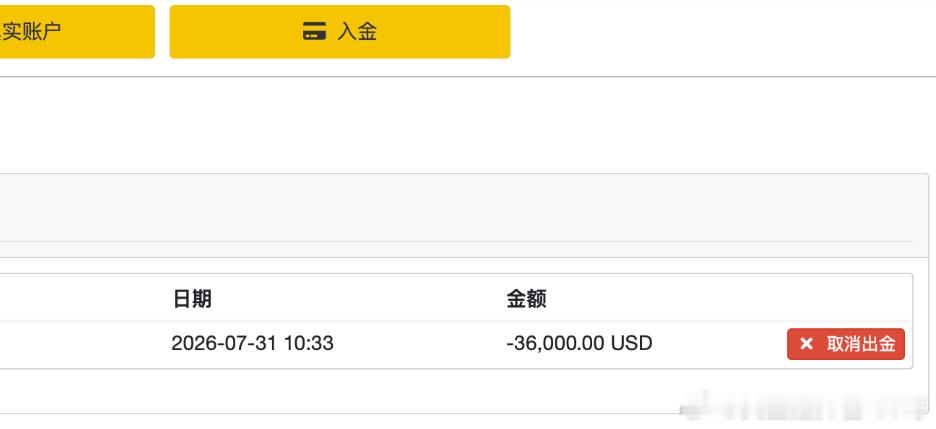The image size is (936, 429).
Task: Select the -36,000.00 amount value
Action: tap(555, 343)
